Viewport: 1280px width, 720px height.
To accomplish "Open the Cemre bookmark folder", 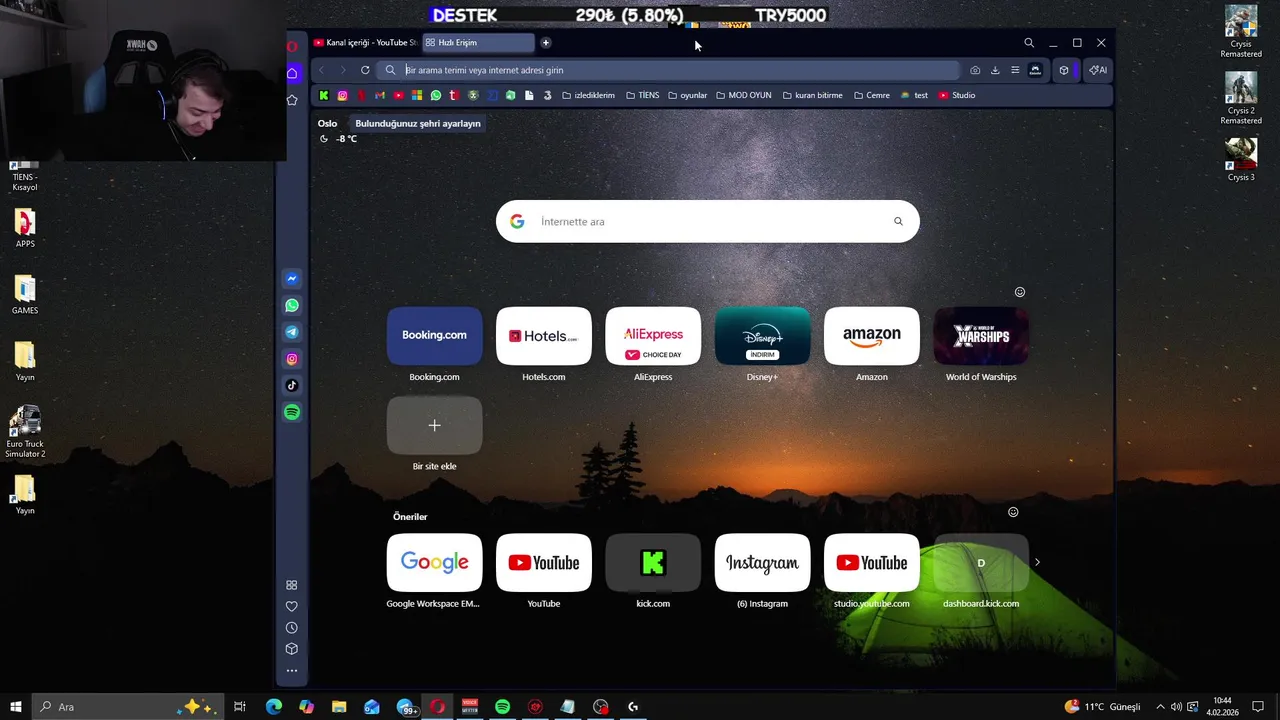I will [x=872, y=95].
